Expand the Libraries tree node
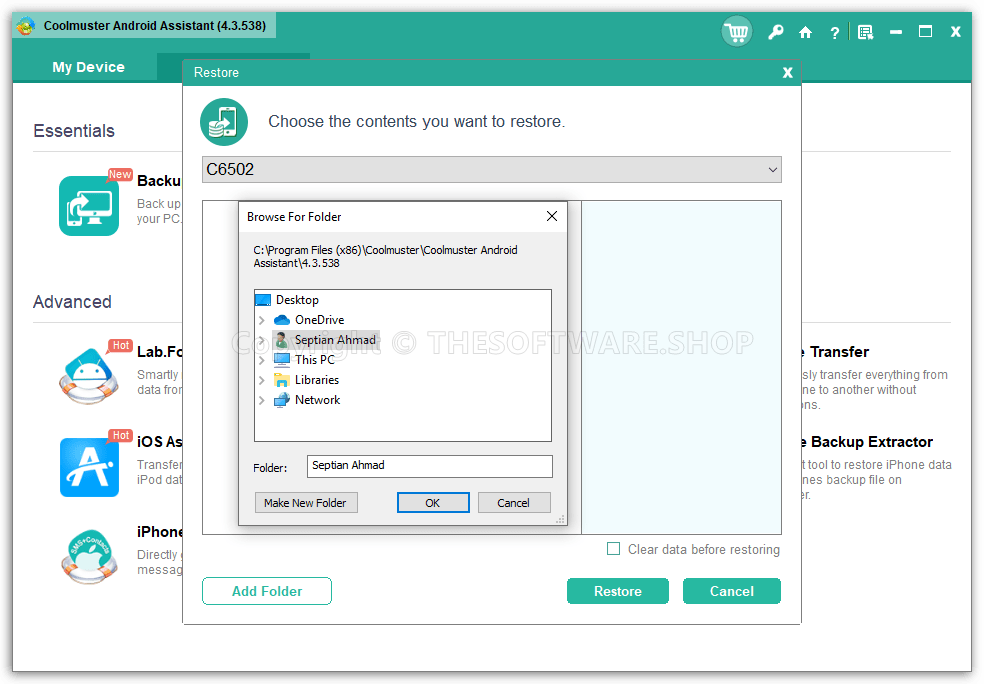 point(262,380)
